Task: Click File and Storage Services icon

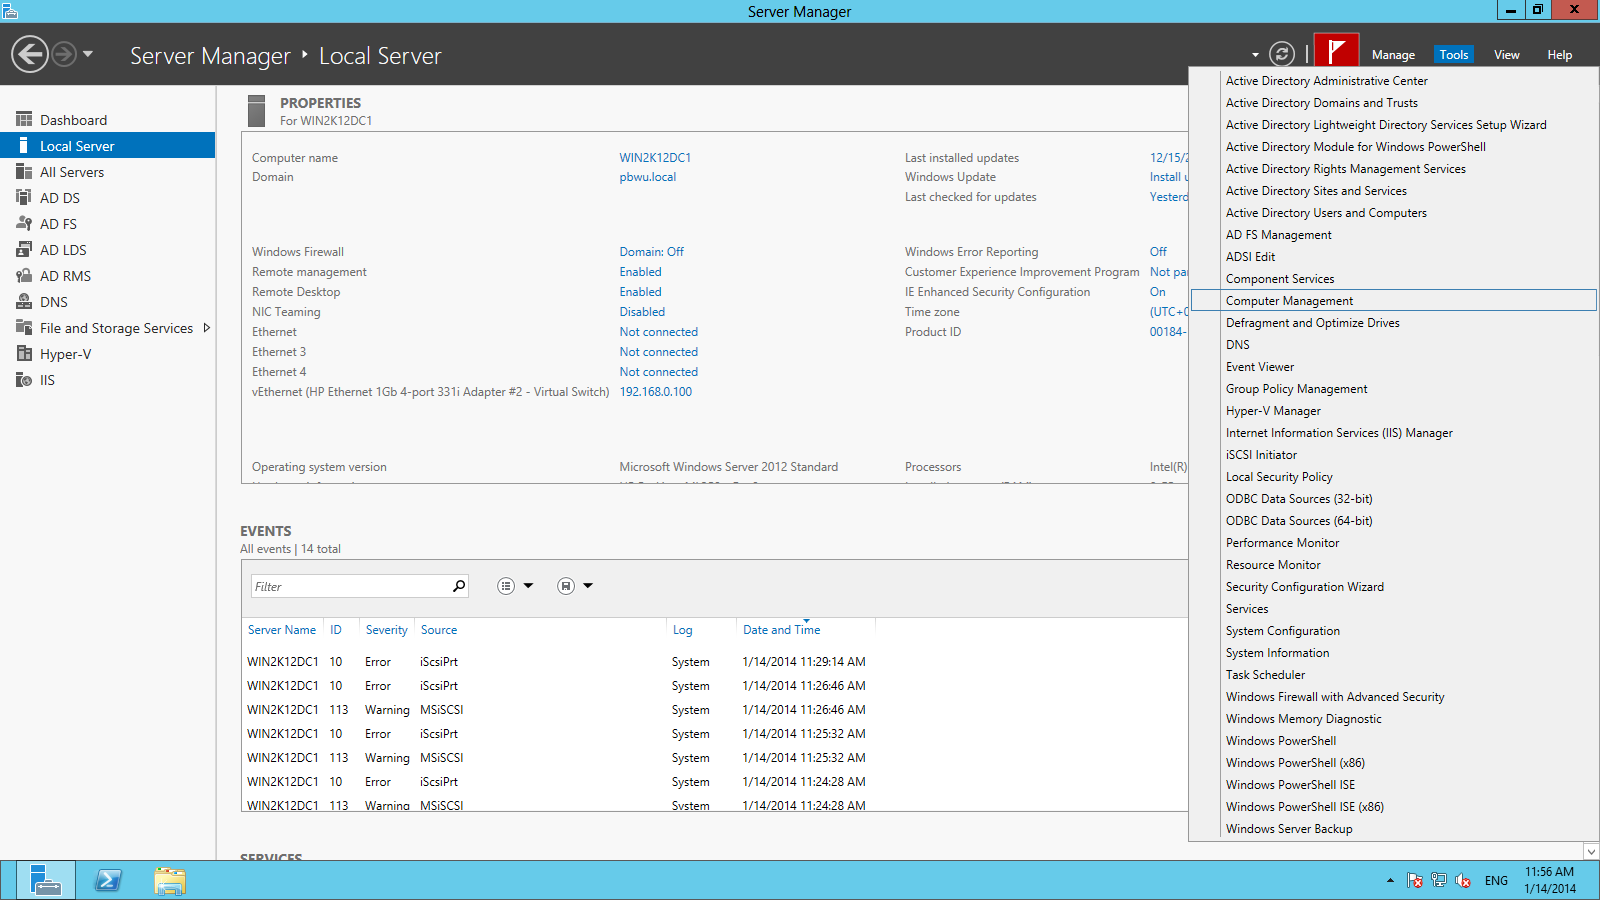Action: tap(24, 328)
